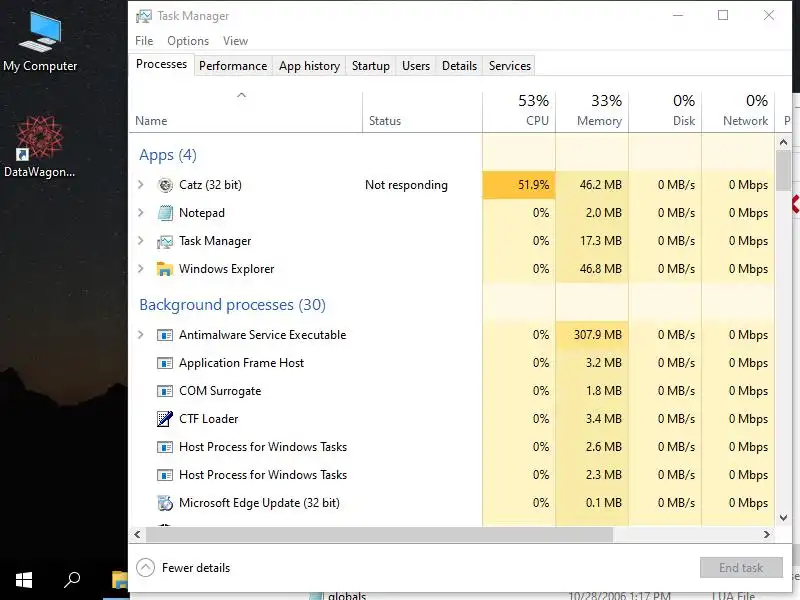Switch to the Services tab
This screenshot has width=800, height=600.
(x=510, y=66)
